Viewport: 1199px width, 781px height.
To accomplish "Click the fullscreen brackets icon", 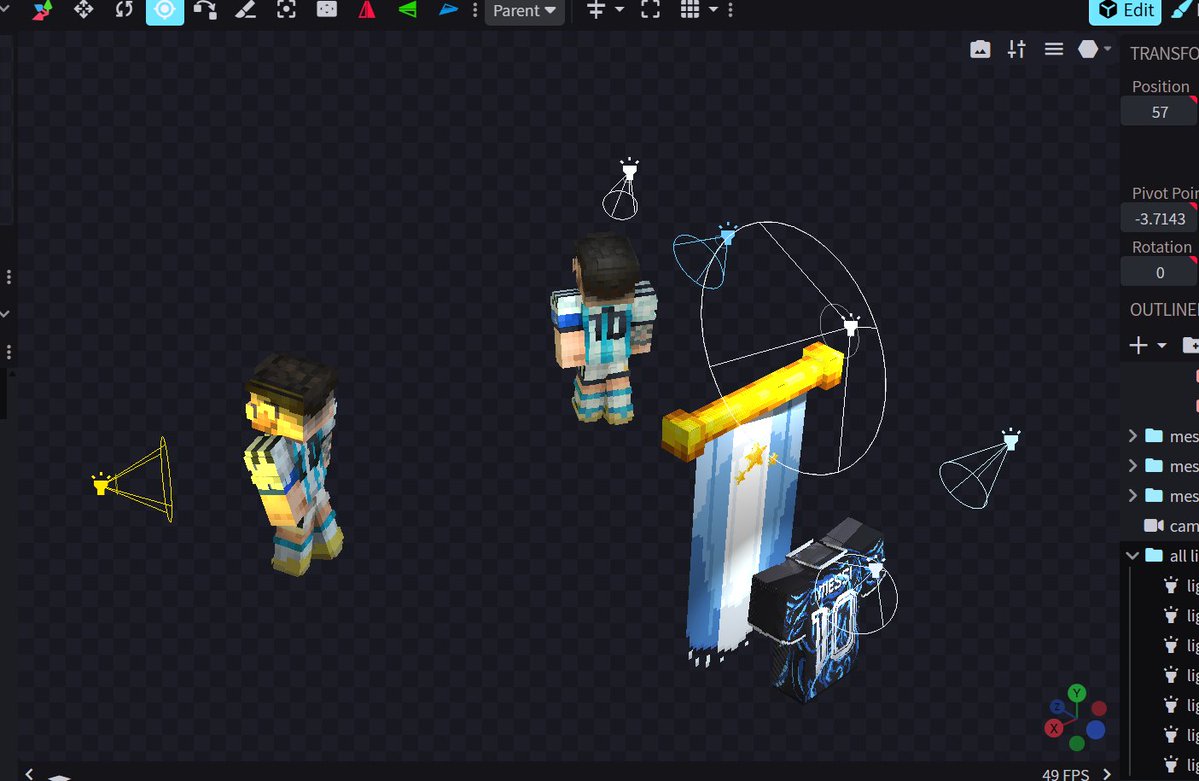I will click(x=650, y=10).
